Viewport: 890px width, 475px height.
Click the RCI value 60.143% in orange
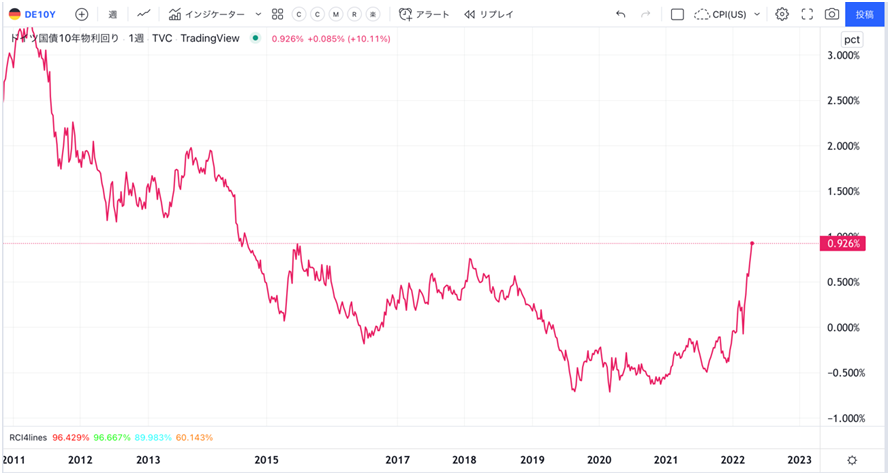(x=194, y=438)
